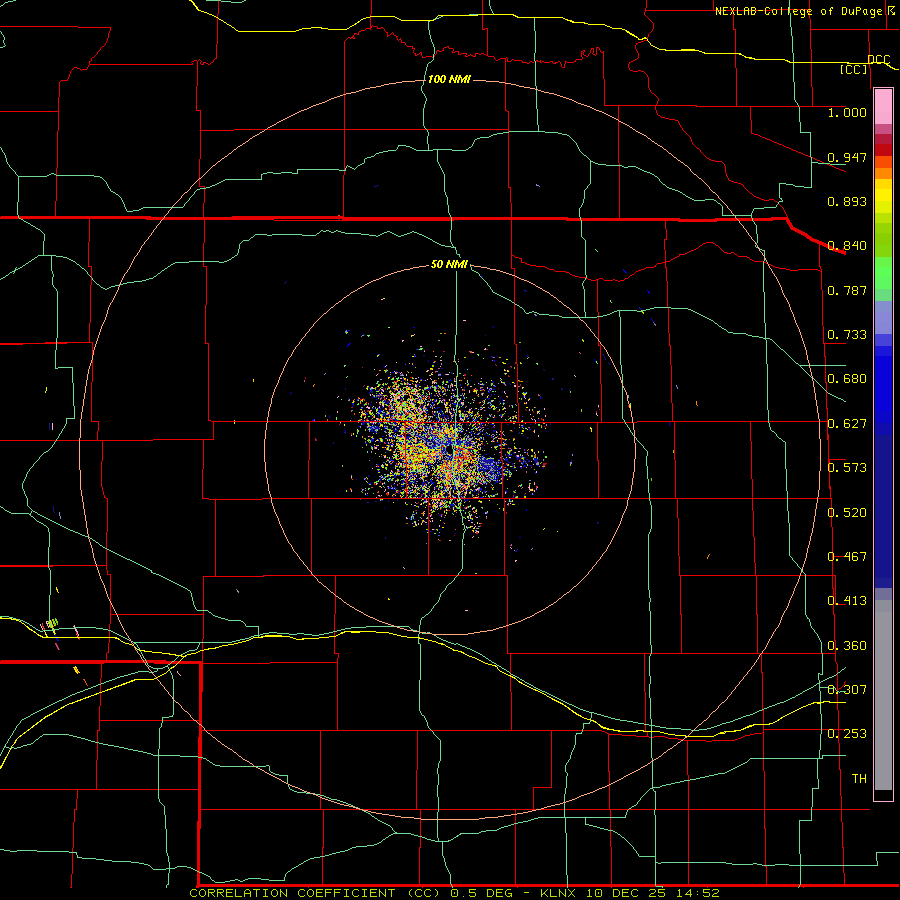Click the 0.413 color scale value

click(847, 601)
